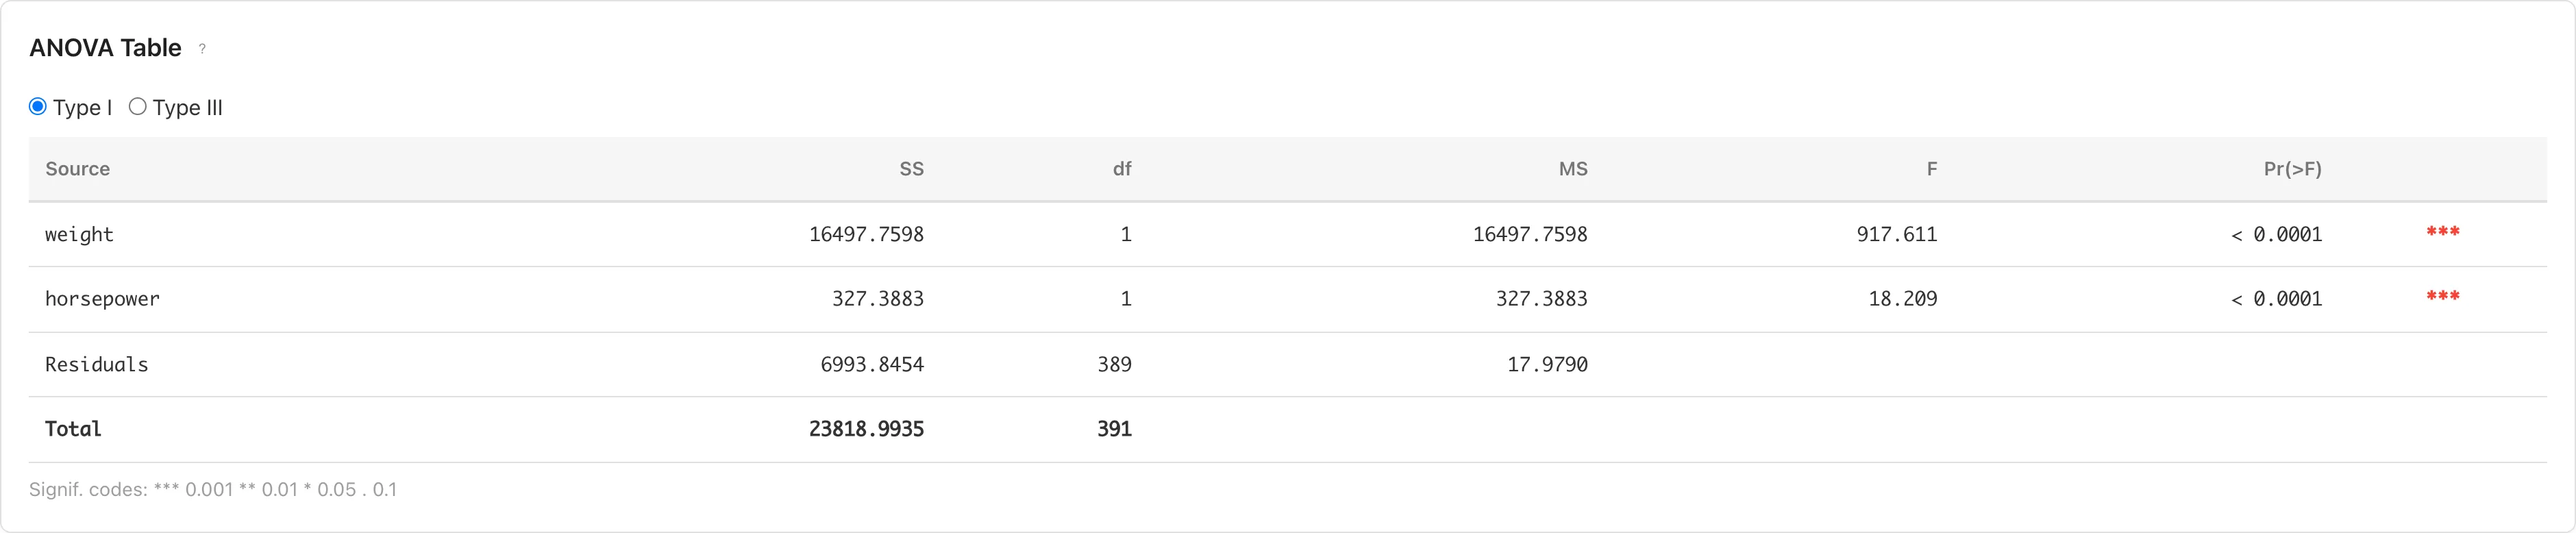This screenshot has height=533, width=2576.
Task: Click the help icon beside ANOVA Table
Action: (x=202, y=49)
